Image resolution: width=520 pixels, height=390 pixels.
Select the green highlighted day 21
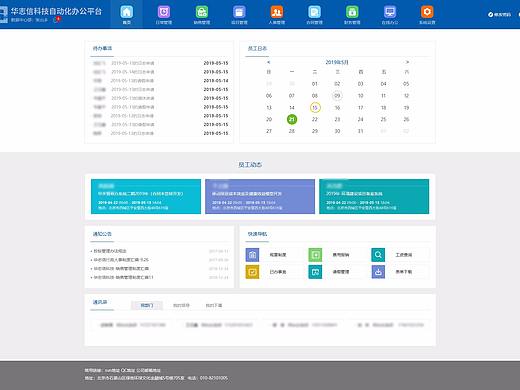pyautogui.click(x=292, y=119)
